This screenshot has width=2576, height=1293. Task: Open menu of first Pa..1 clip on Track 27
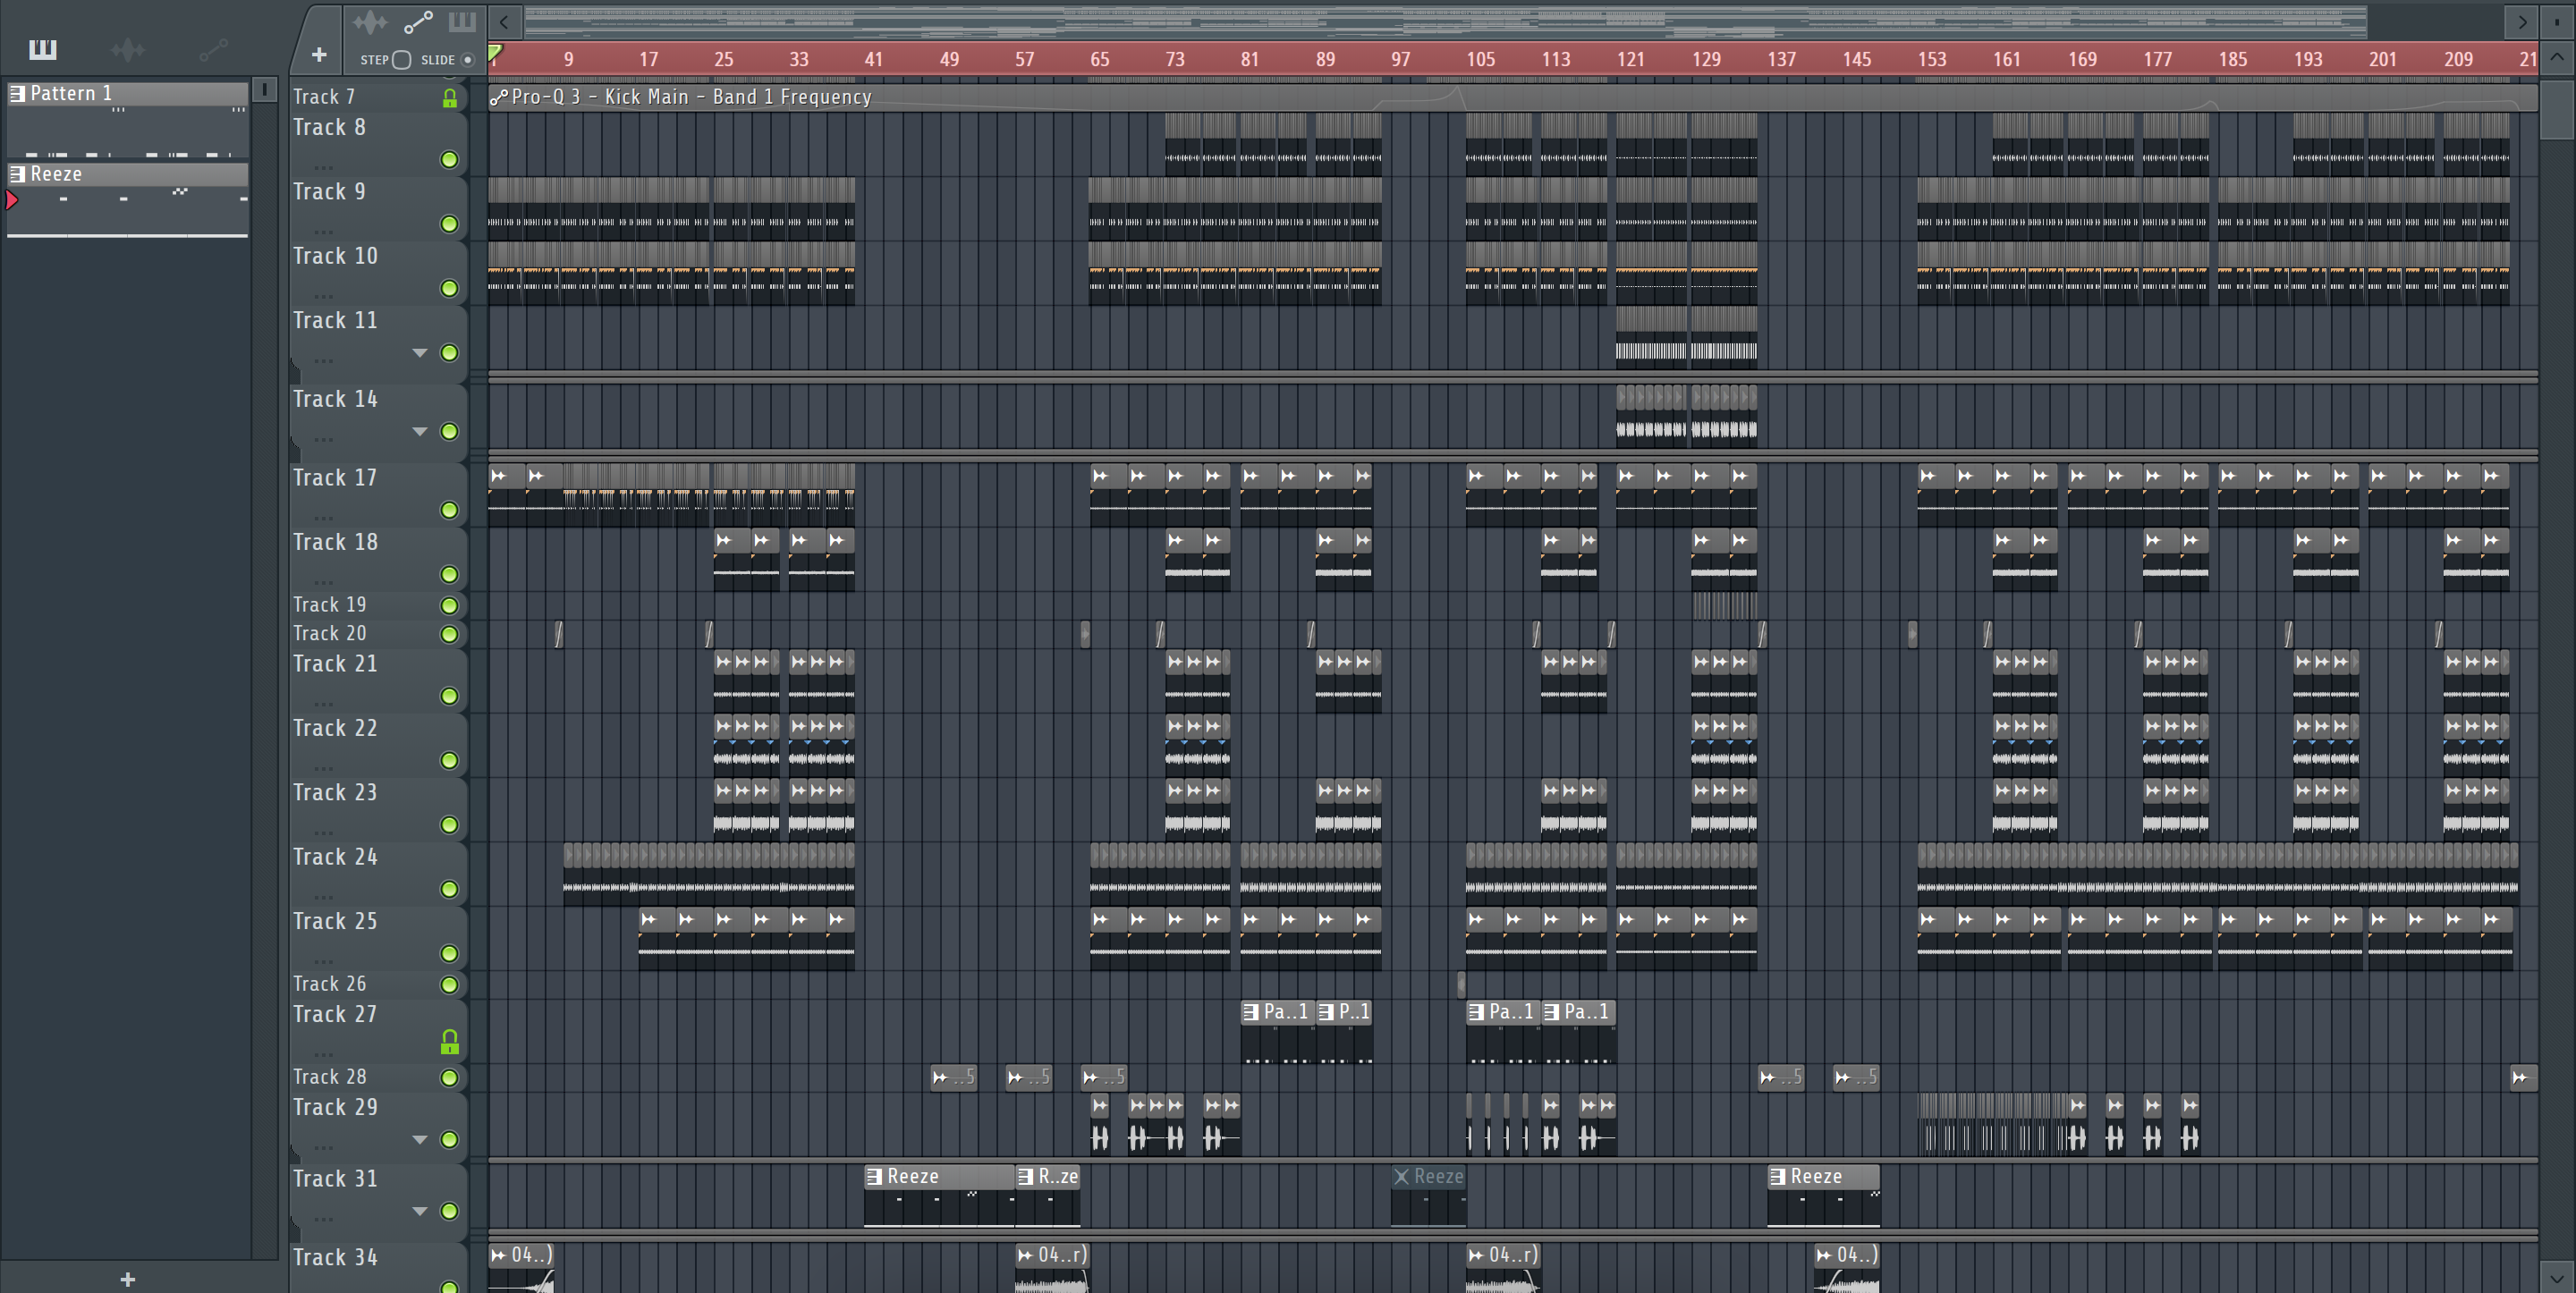coord(1250,1011)
